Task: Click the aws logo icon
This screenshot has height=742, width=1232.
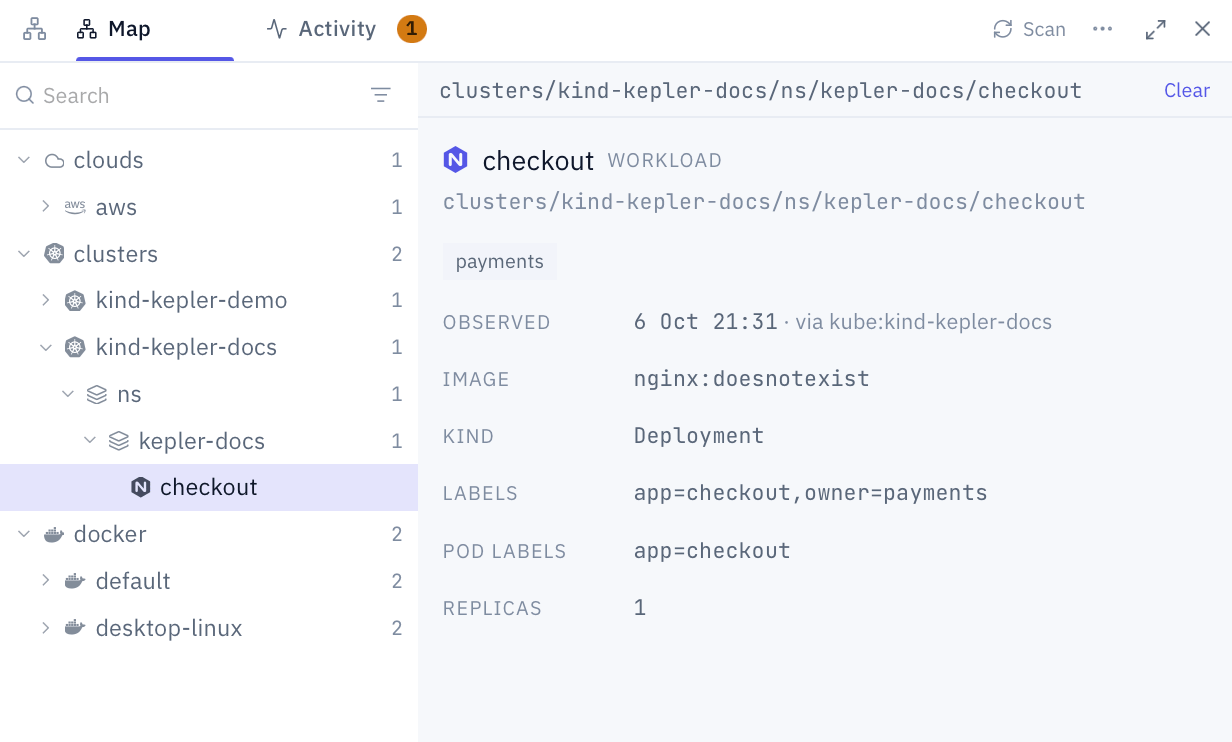Action: point(75,207)
